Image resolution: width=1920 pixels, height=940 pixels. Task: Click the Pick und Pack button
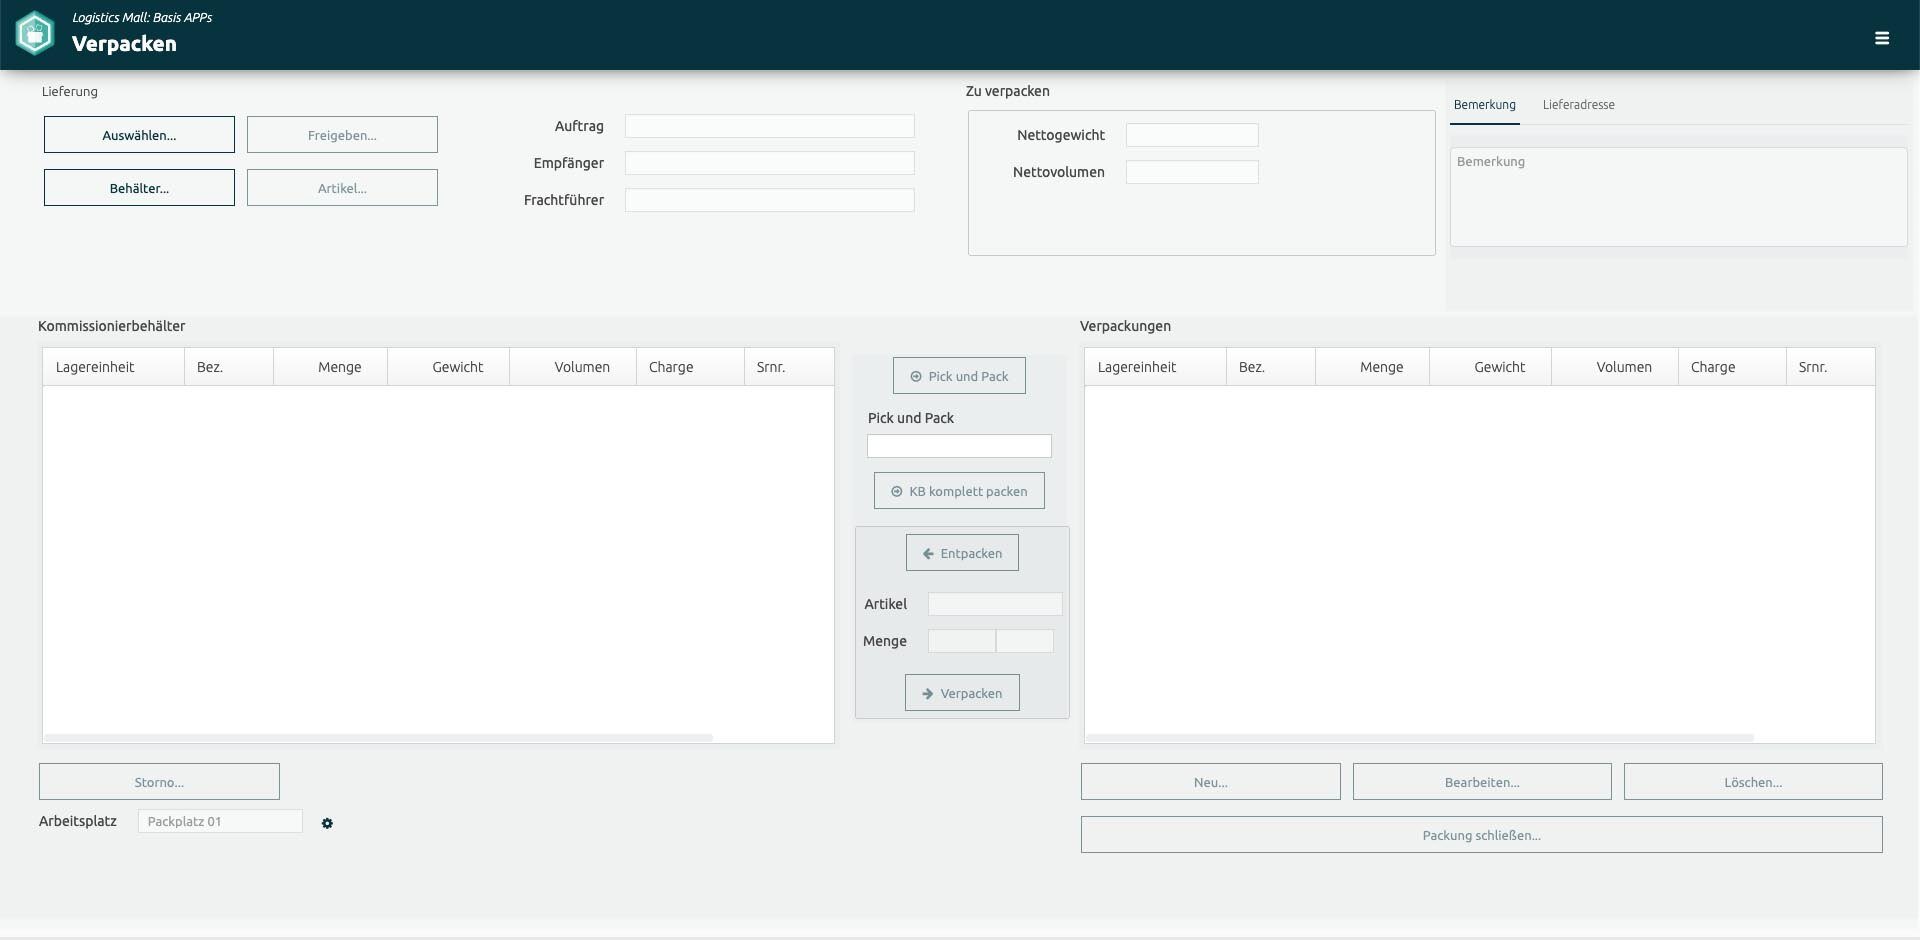(959, 376)
